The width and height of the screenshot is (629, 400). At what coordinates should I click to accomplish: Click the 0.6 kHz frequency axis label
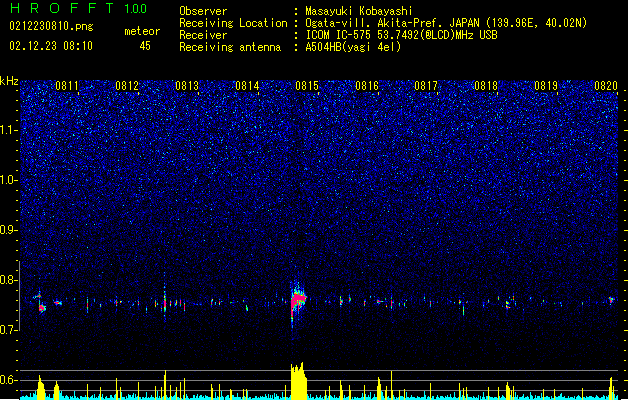[9, 380]
